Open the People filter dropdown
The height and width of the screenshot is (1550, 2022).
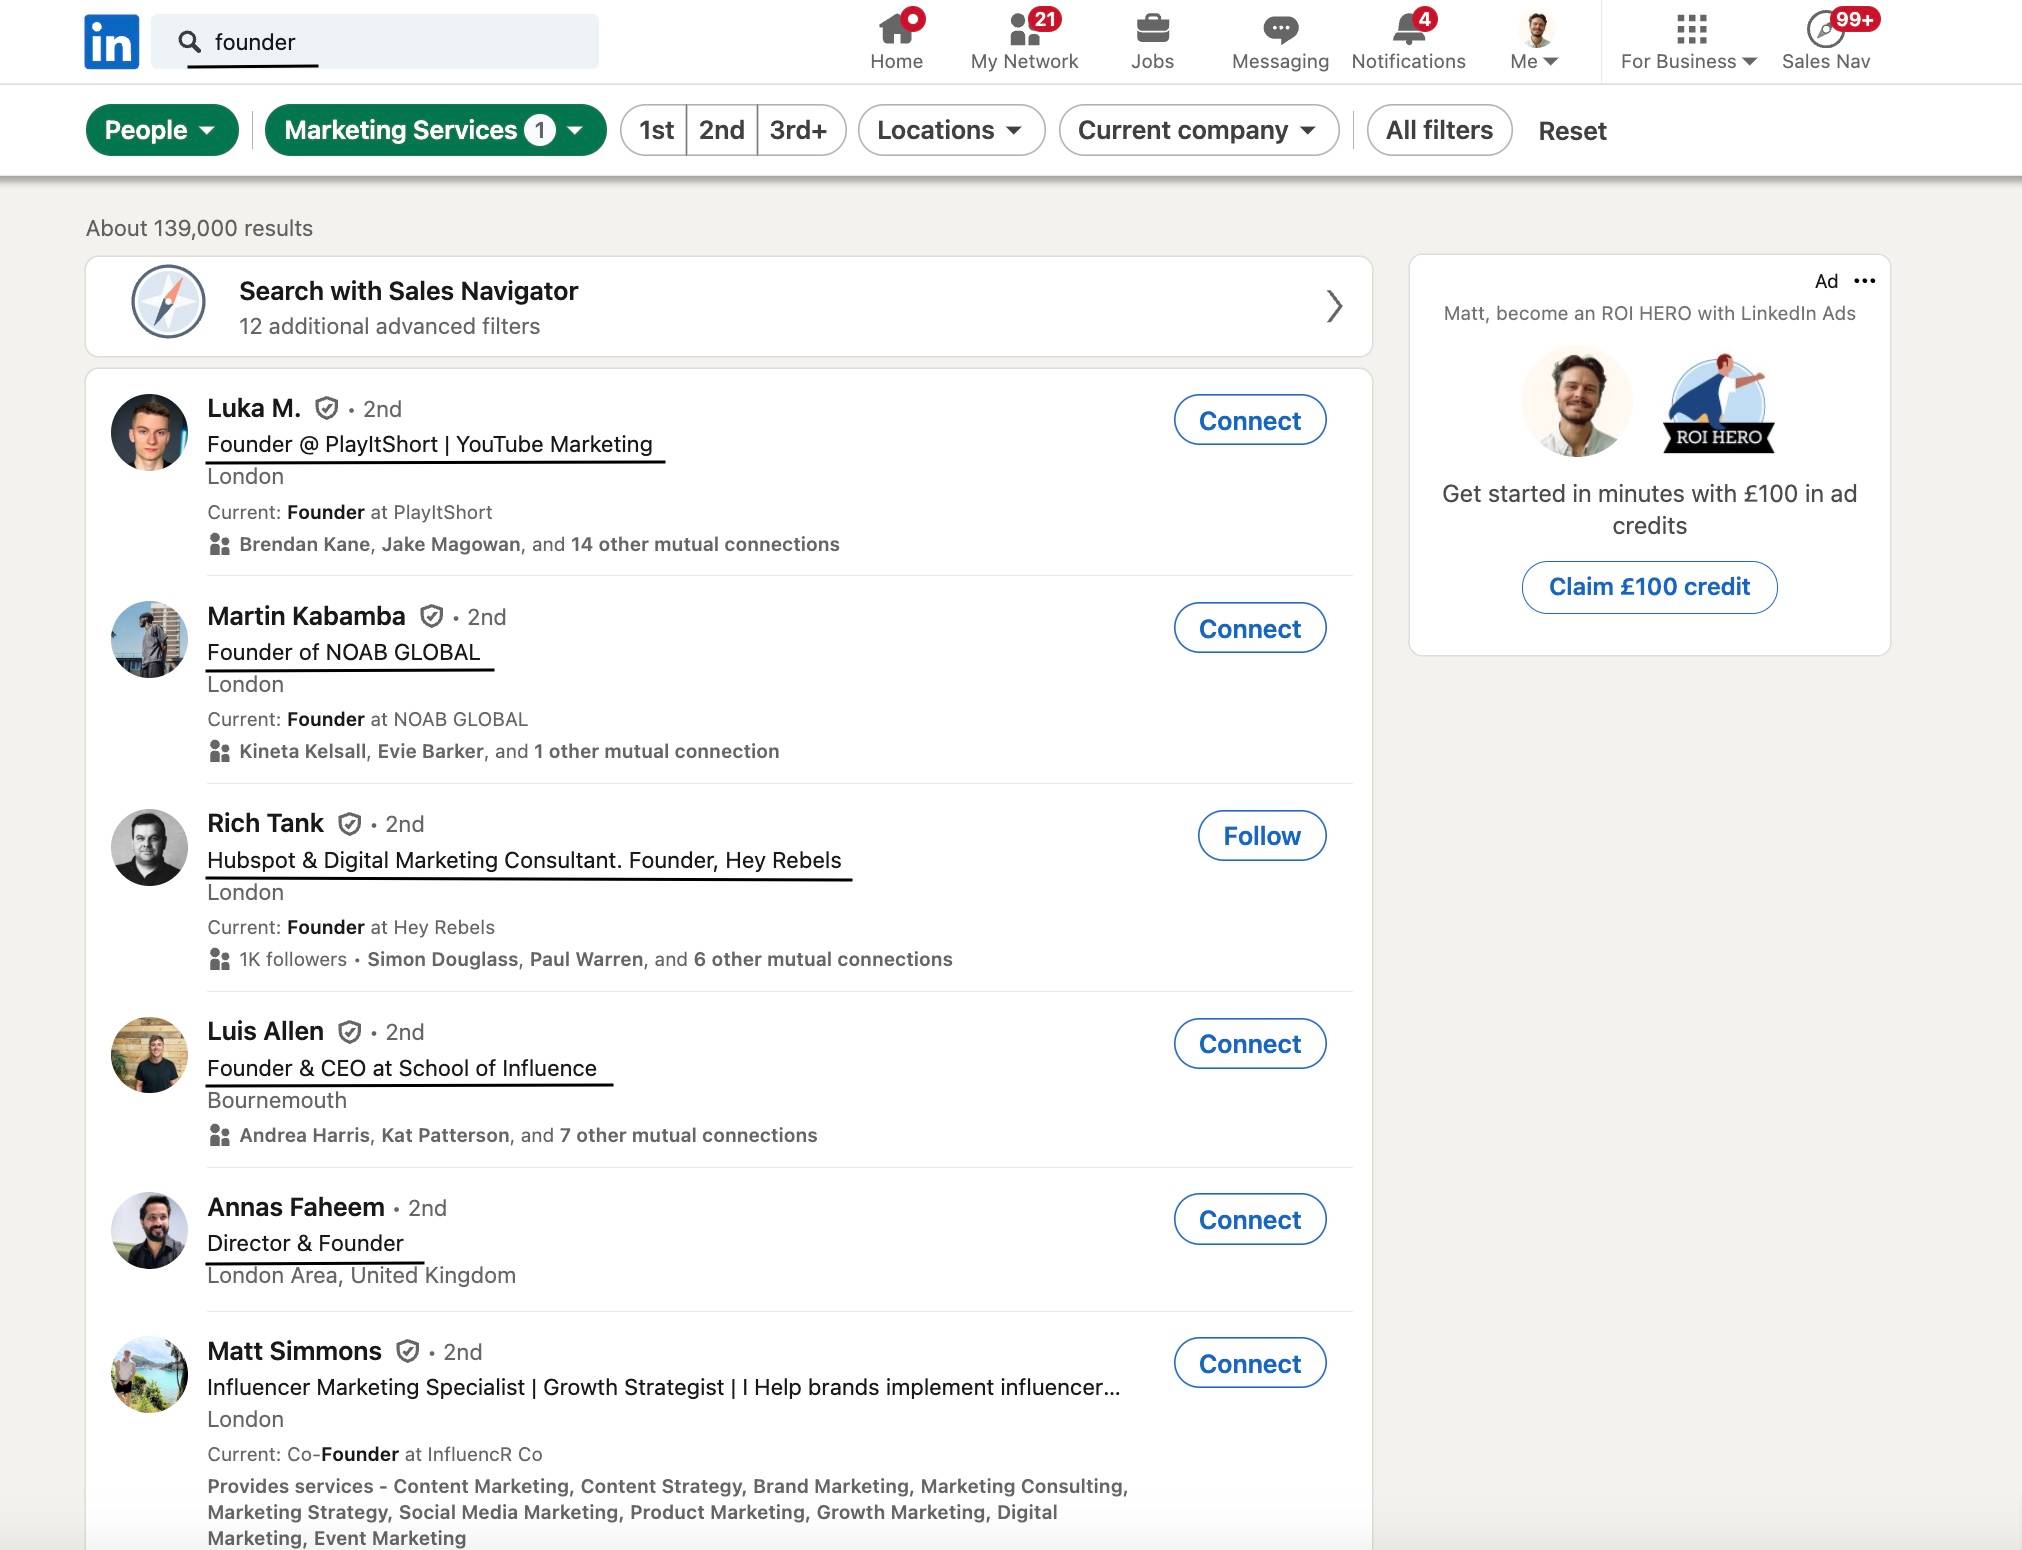point(162,130)
